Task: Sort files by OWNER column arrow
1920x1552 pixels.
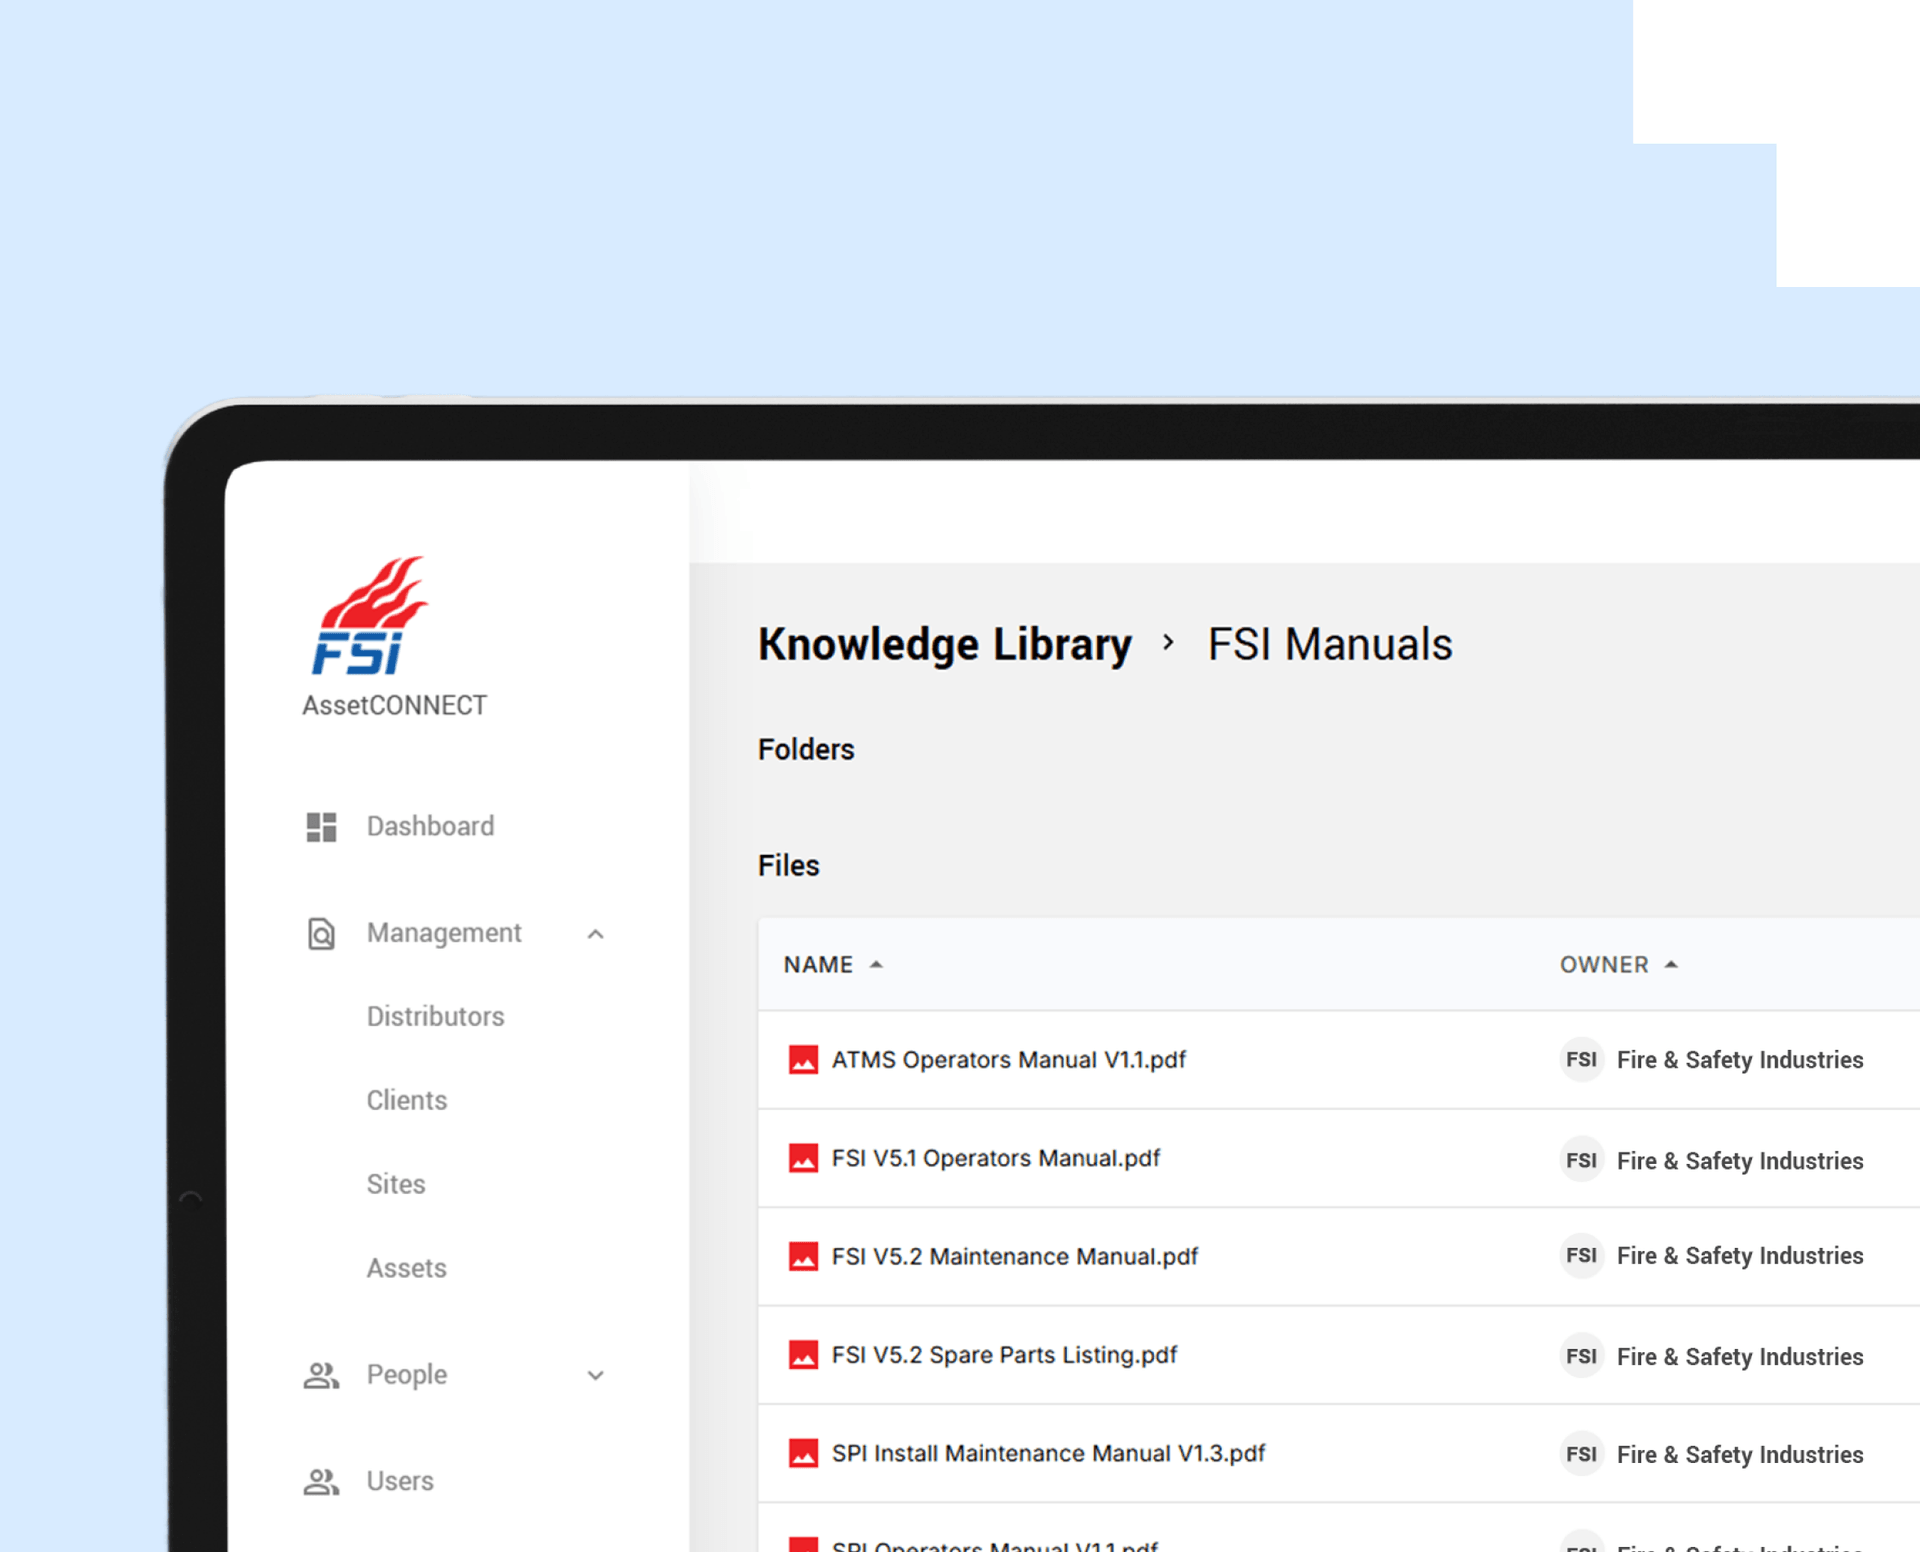Action: pyautogui.click(x=1671, y=965)
